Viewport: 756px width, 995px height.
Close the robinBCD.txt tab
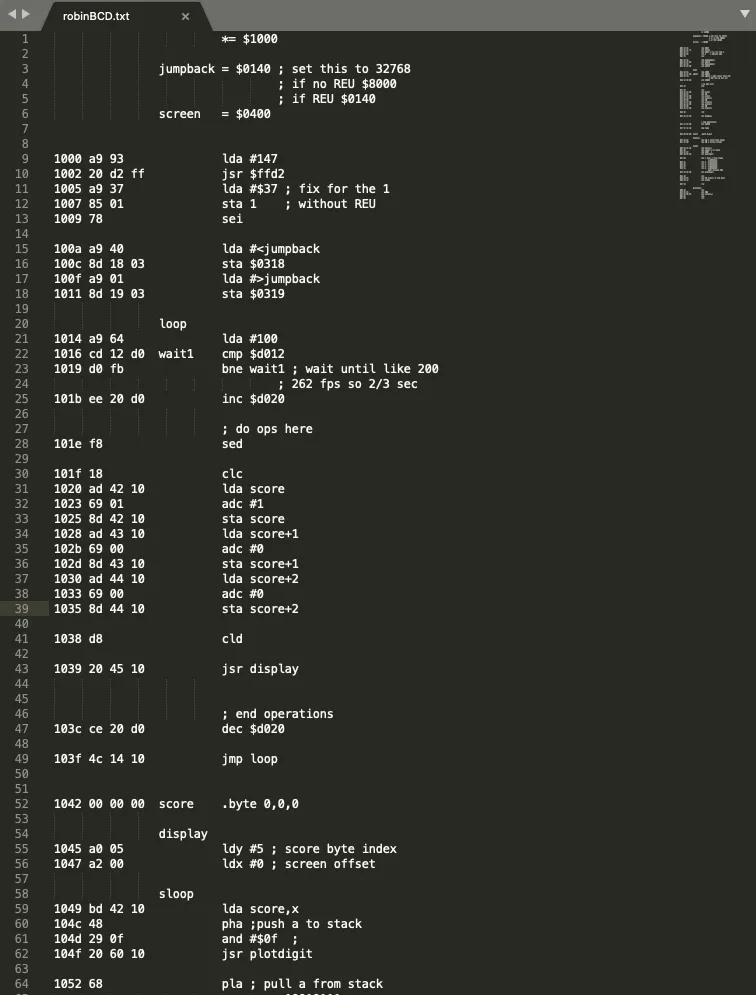coord(185,17)
